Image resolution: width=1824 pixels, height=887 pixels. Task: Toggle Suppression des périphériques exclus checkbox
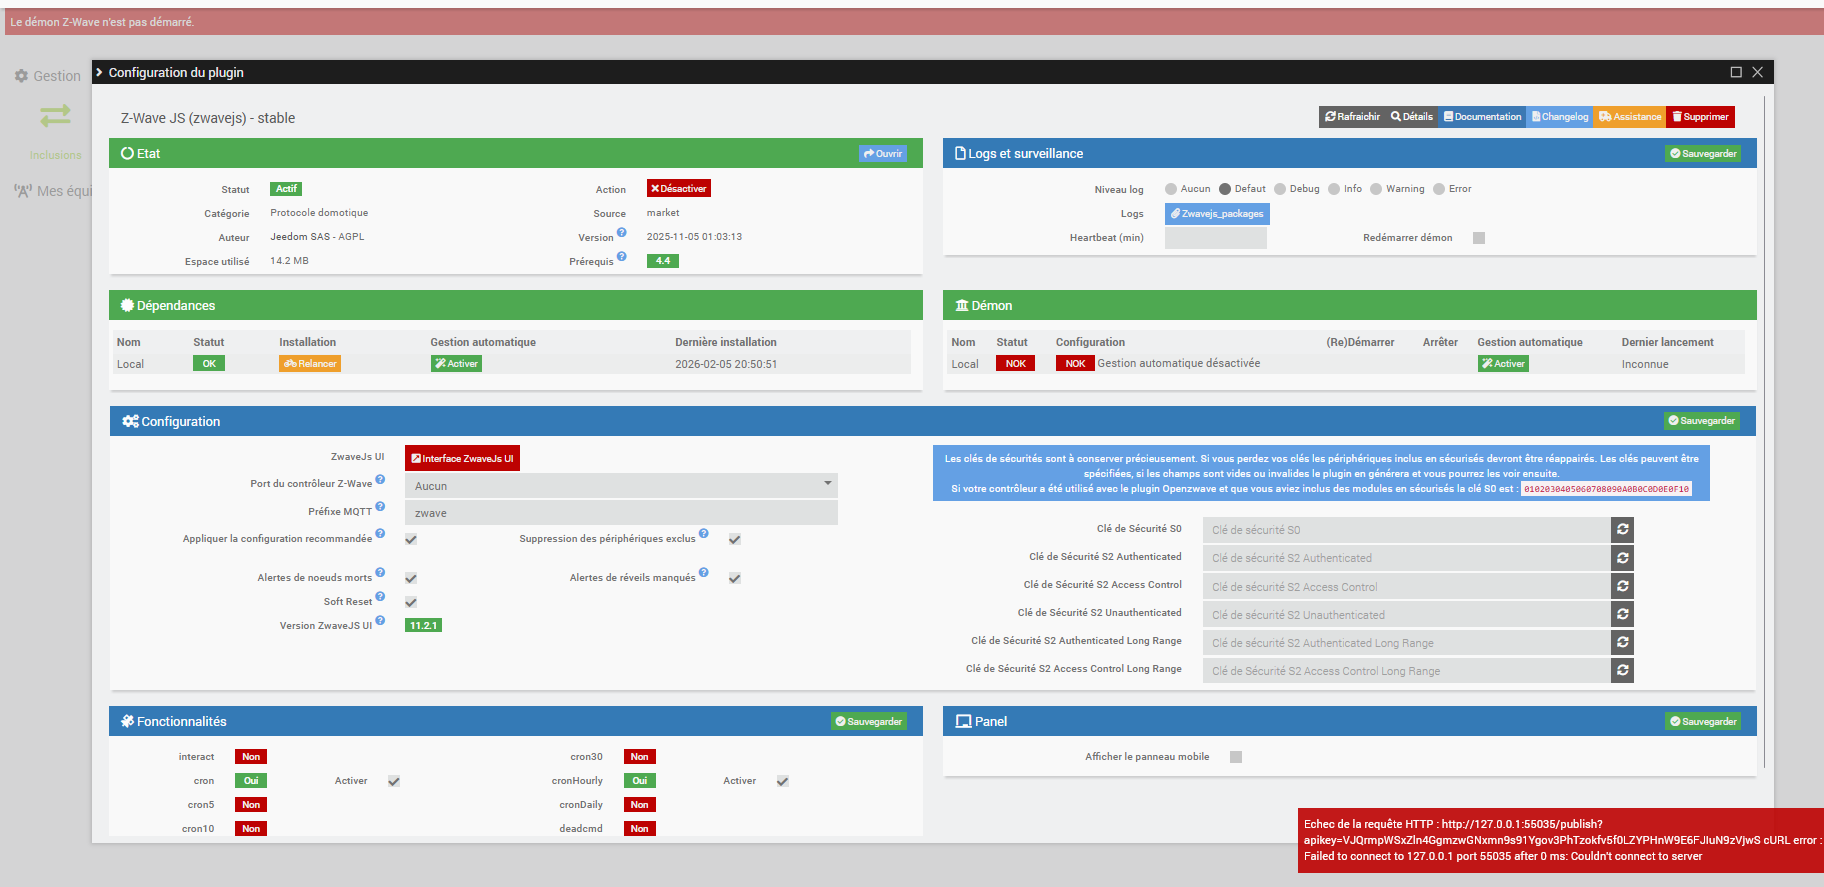coord(735,539)
